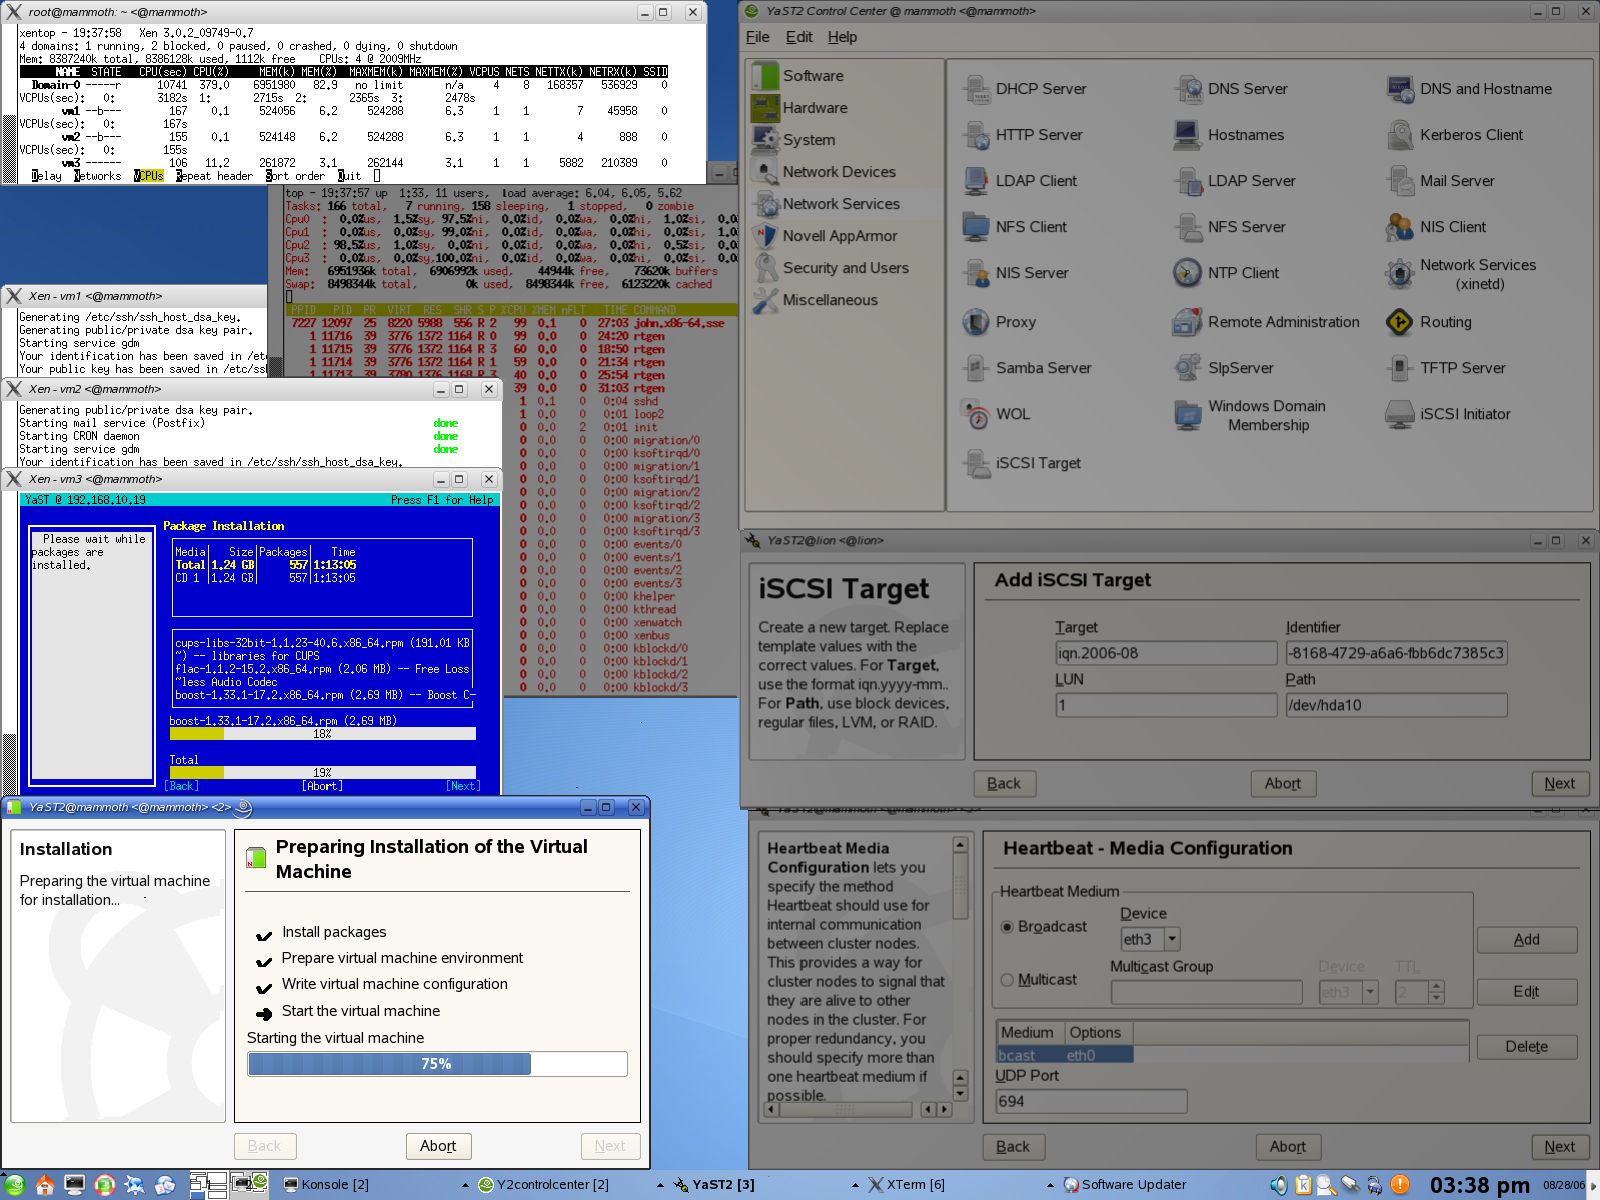Open the Samba Server module
Viewport: 1600px width, 1200px height.
click(x=977, y=368)
